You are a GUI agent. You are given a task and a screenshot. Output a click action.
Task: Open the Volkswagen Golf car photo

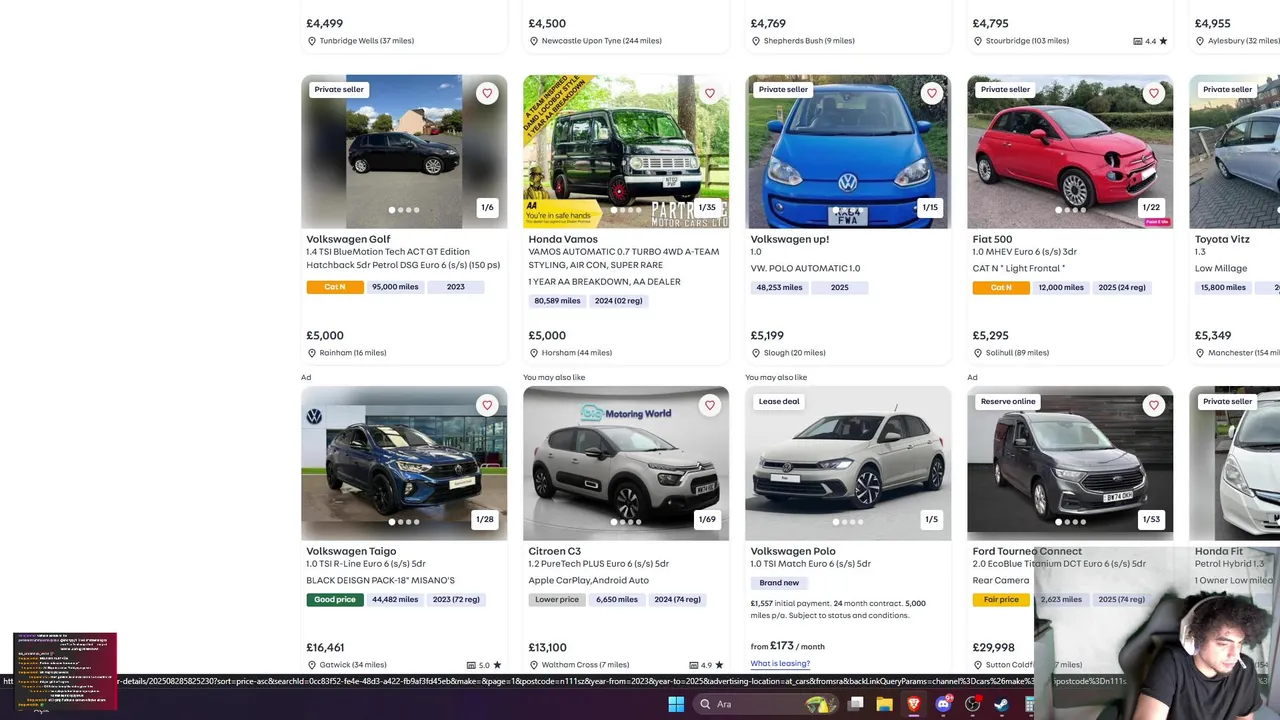click(404, 151)
